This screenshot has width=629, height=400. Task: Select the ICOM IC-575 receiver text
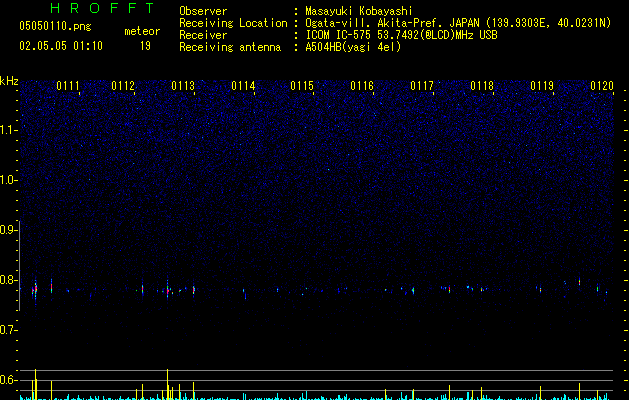[x=402, y=35]
